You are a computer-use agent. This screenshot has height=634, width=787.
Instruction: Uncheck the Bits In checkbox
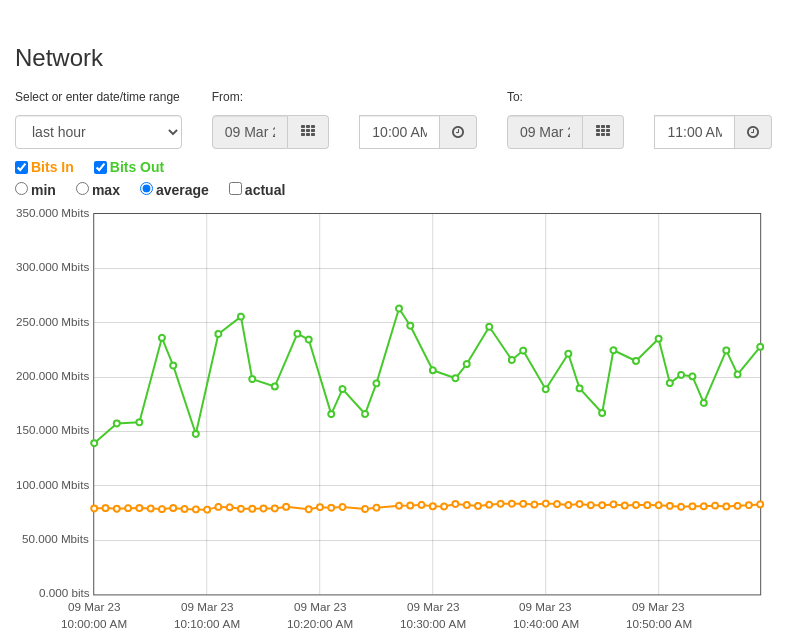click(22, 167)
